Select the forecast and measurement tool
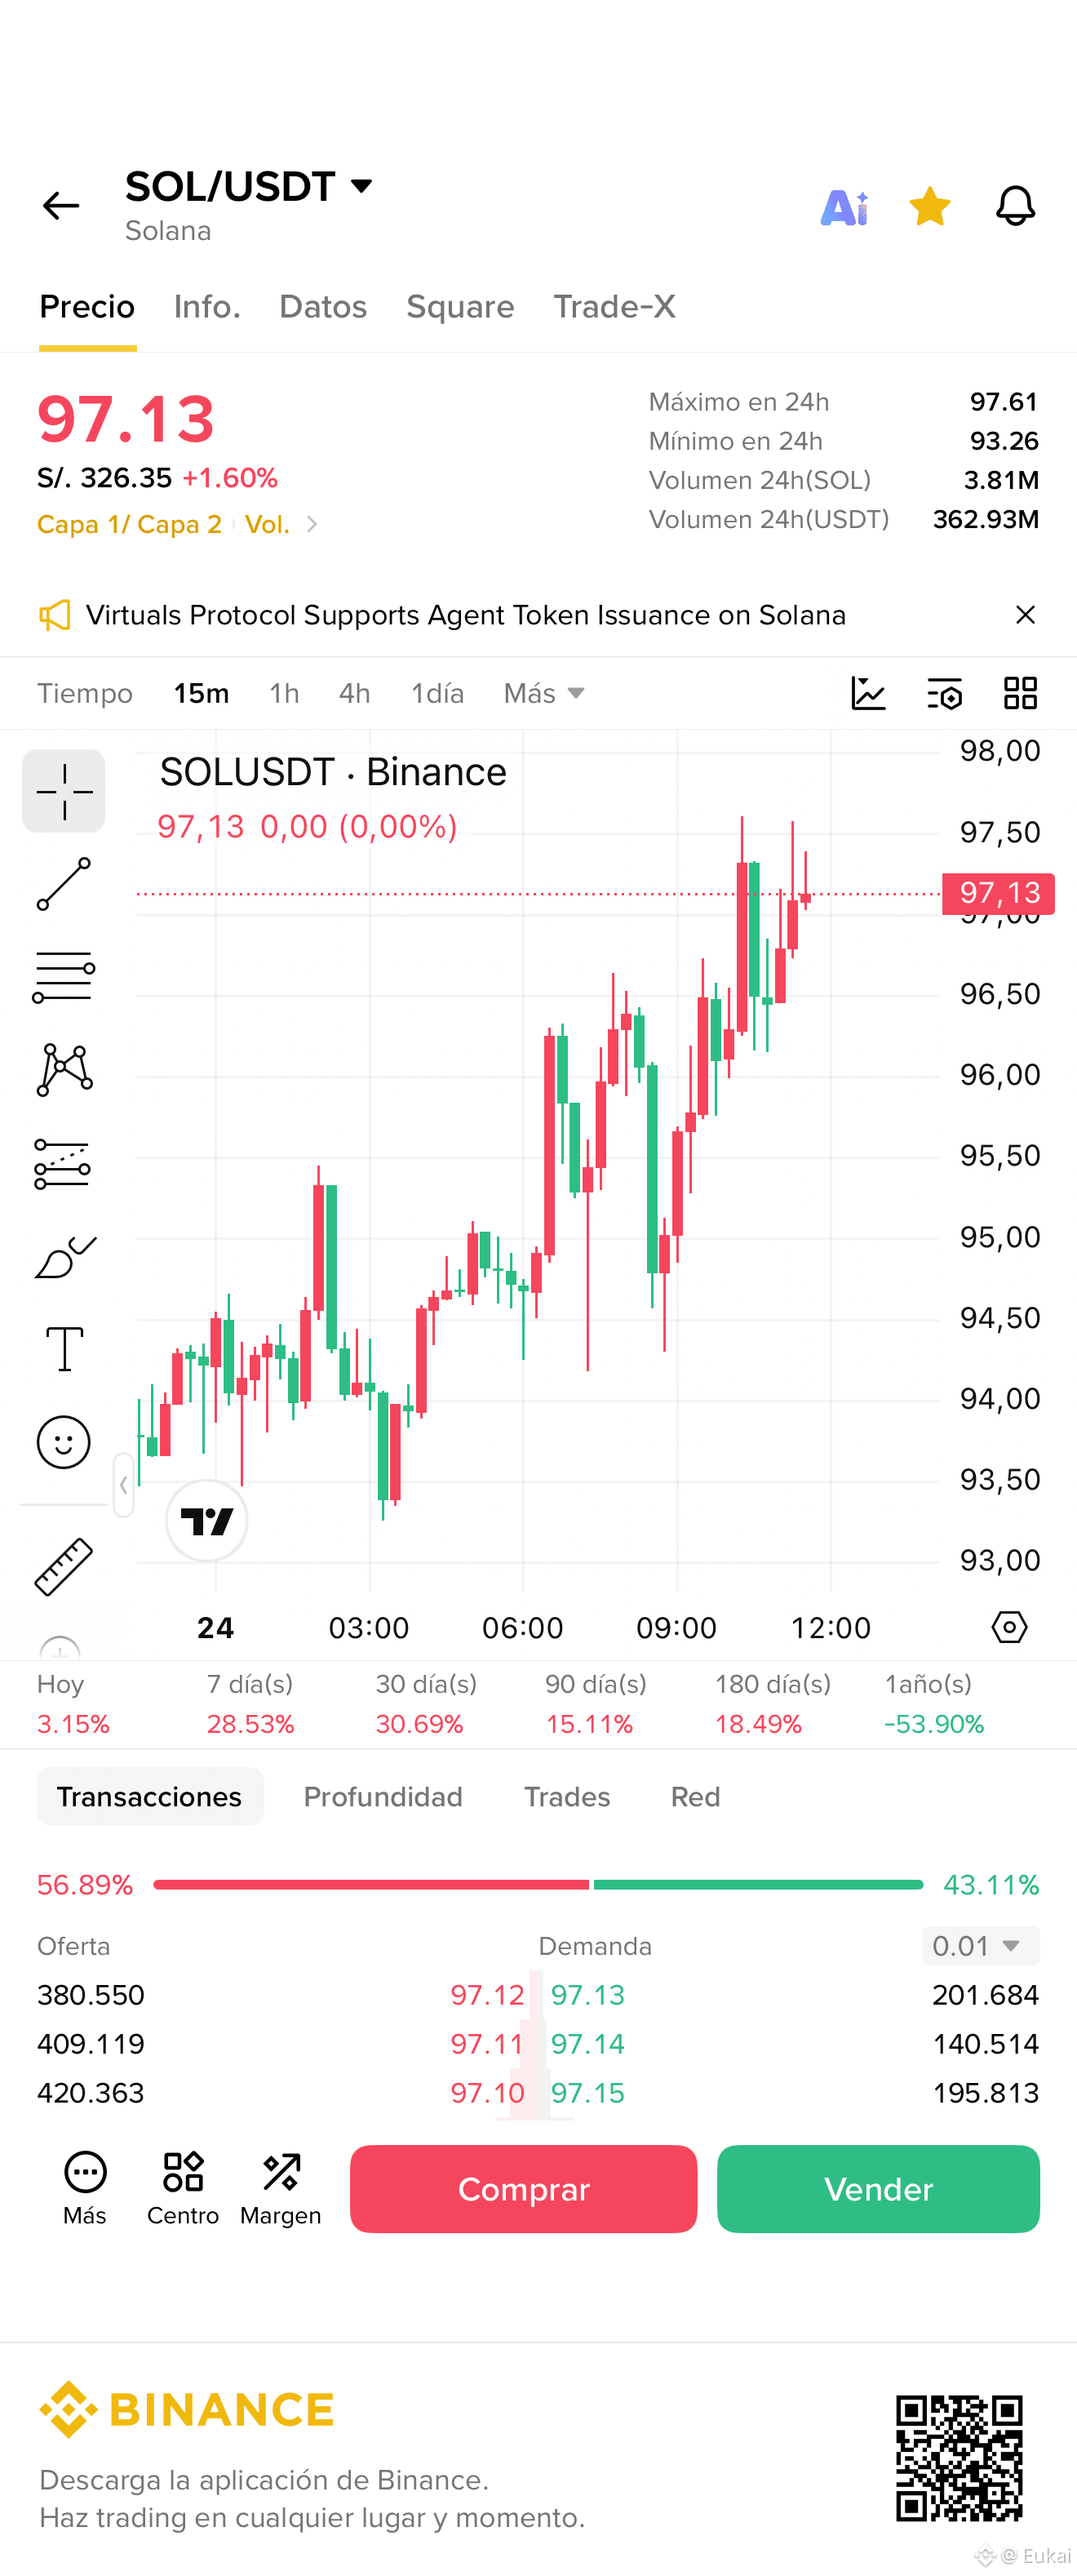This screenshot has width=1077, height=2576. [x=63, y=1164]
